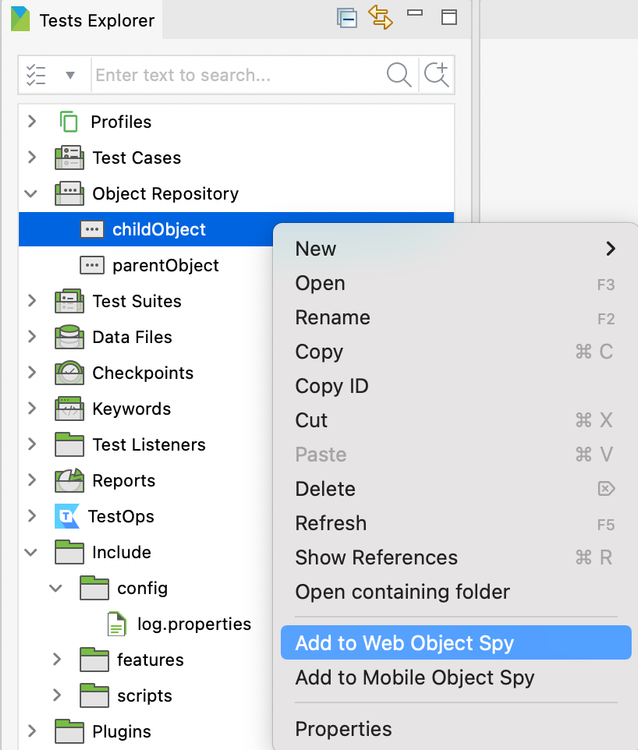Select Rename from the context menu

tap(332, 318)
